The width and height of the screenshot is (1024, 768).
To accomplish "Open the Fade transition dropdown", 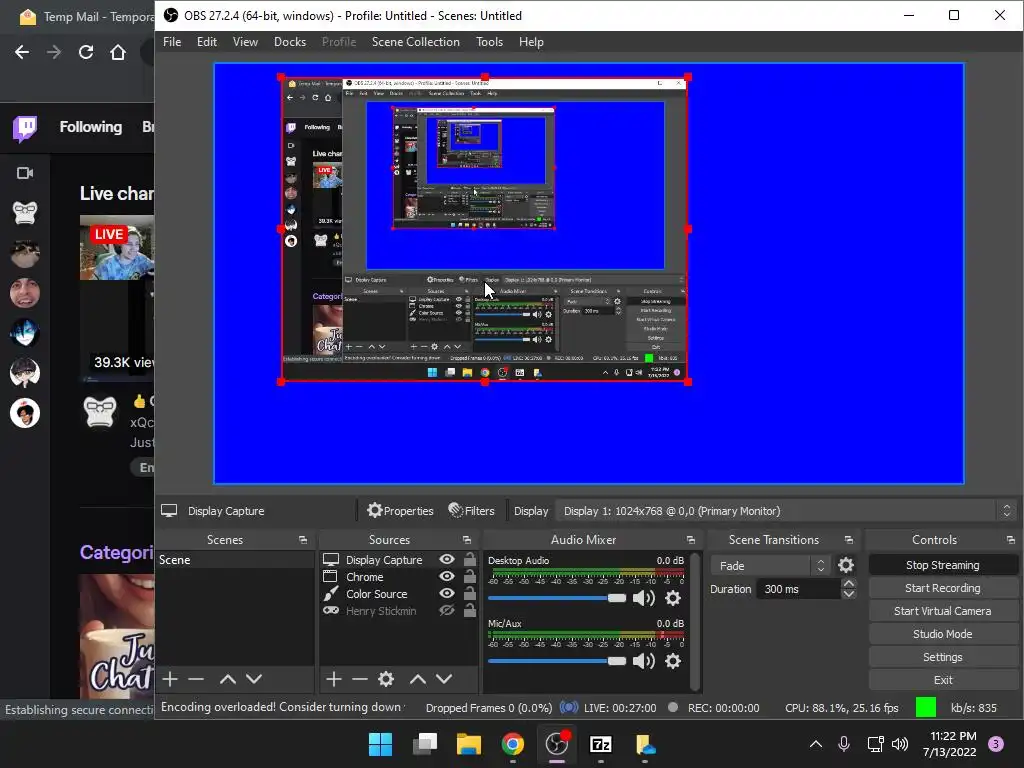I will 771,566.
